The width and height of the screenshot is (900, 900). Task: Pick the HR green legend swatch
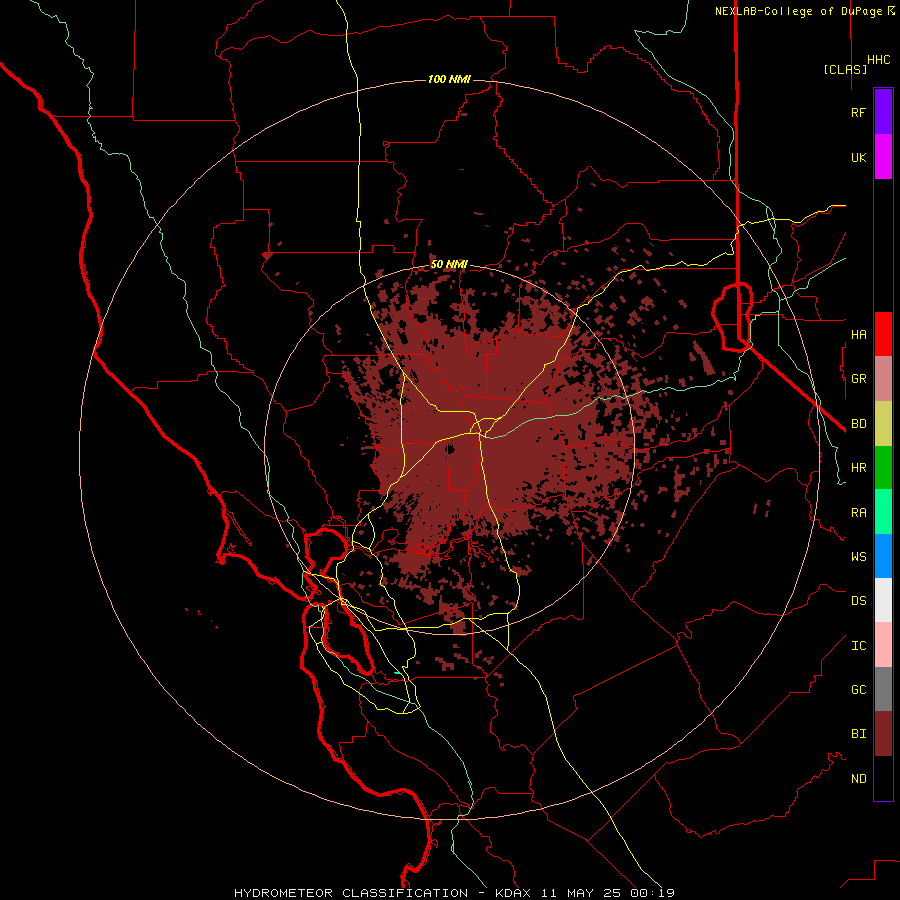883,468
